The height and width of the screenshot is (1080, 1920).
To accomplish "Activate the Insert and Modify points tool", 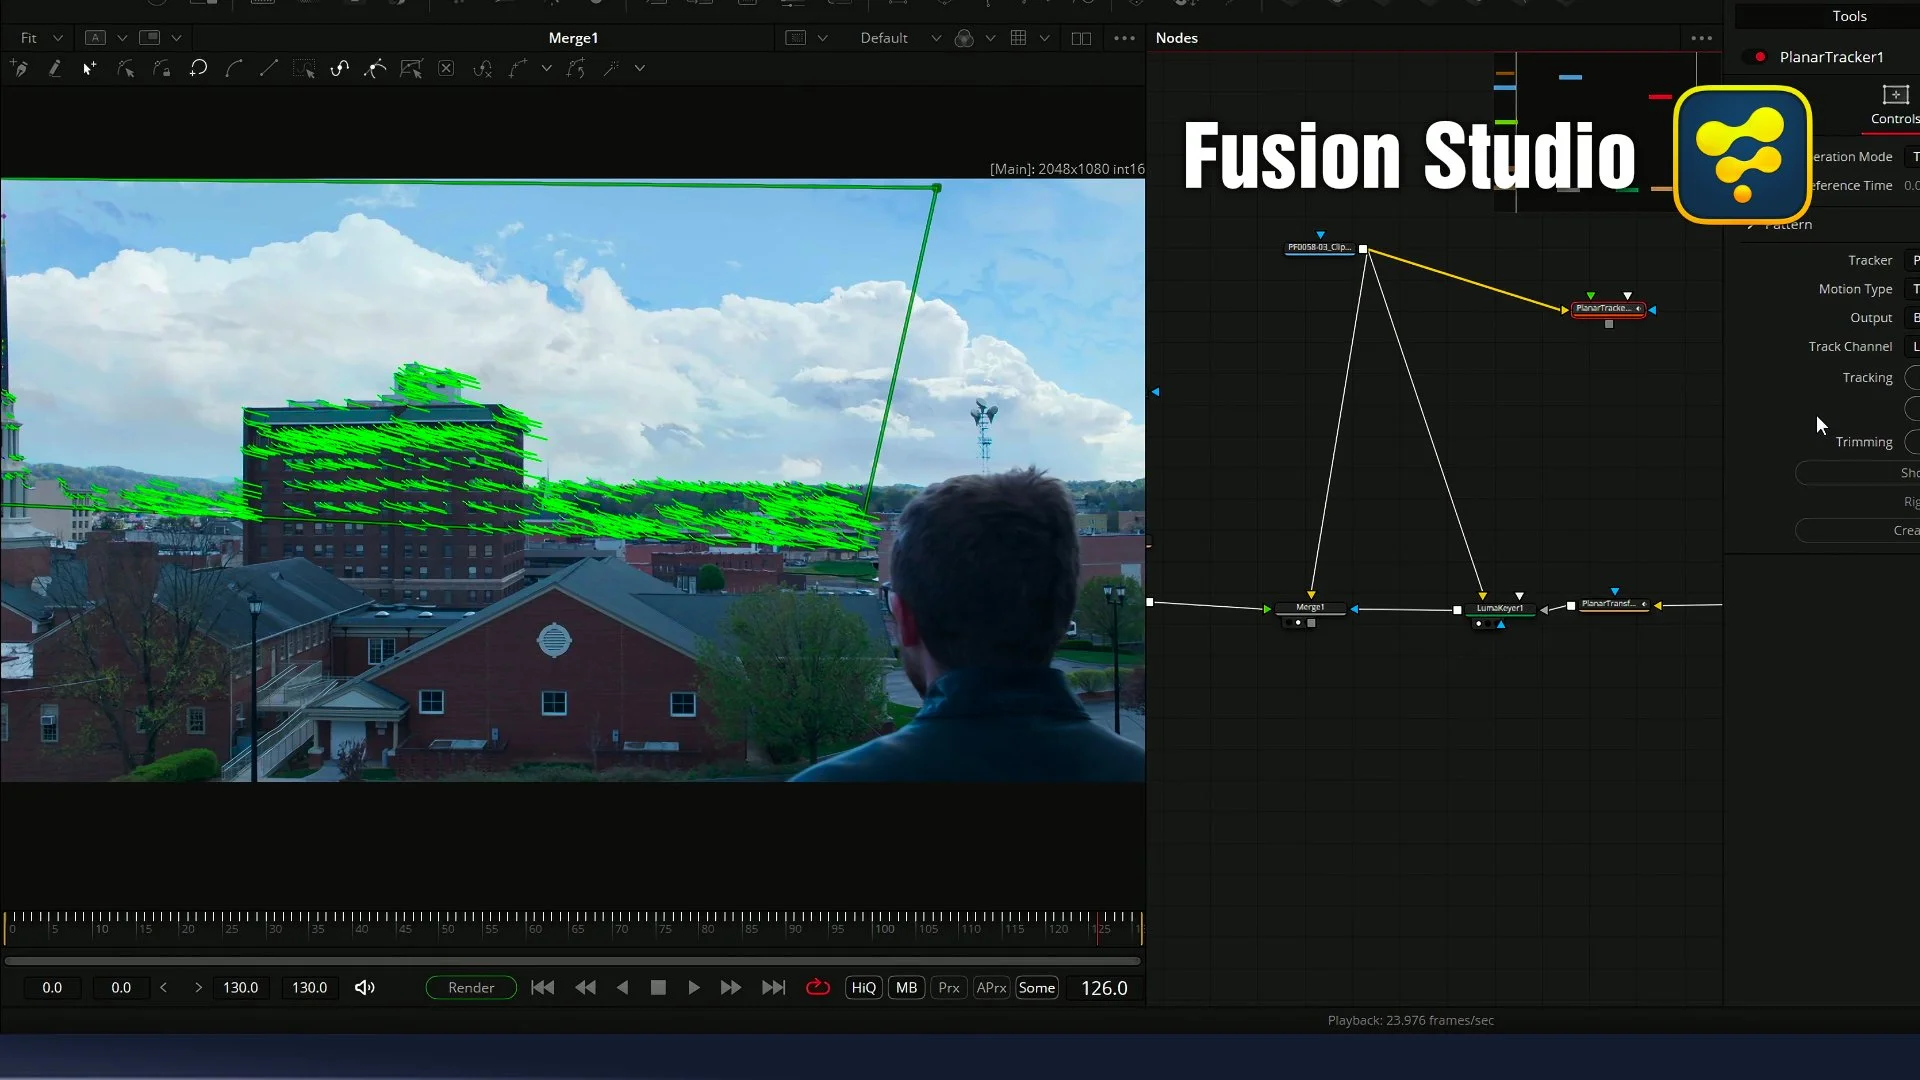I will (89, 68).
